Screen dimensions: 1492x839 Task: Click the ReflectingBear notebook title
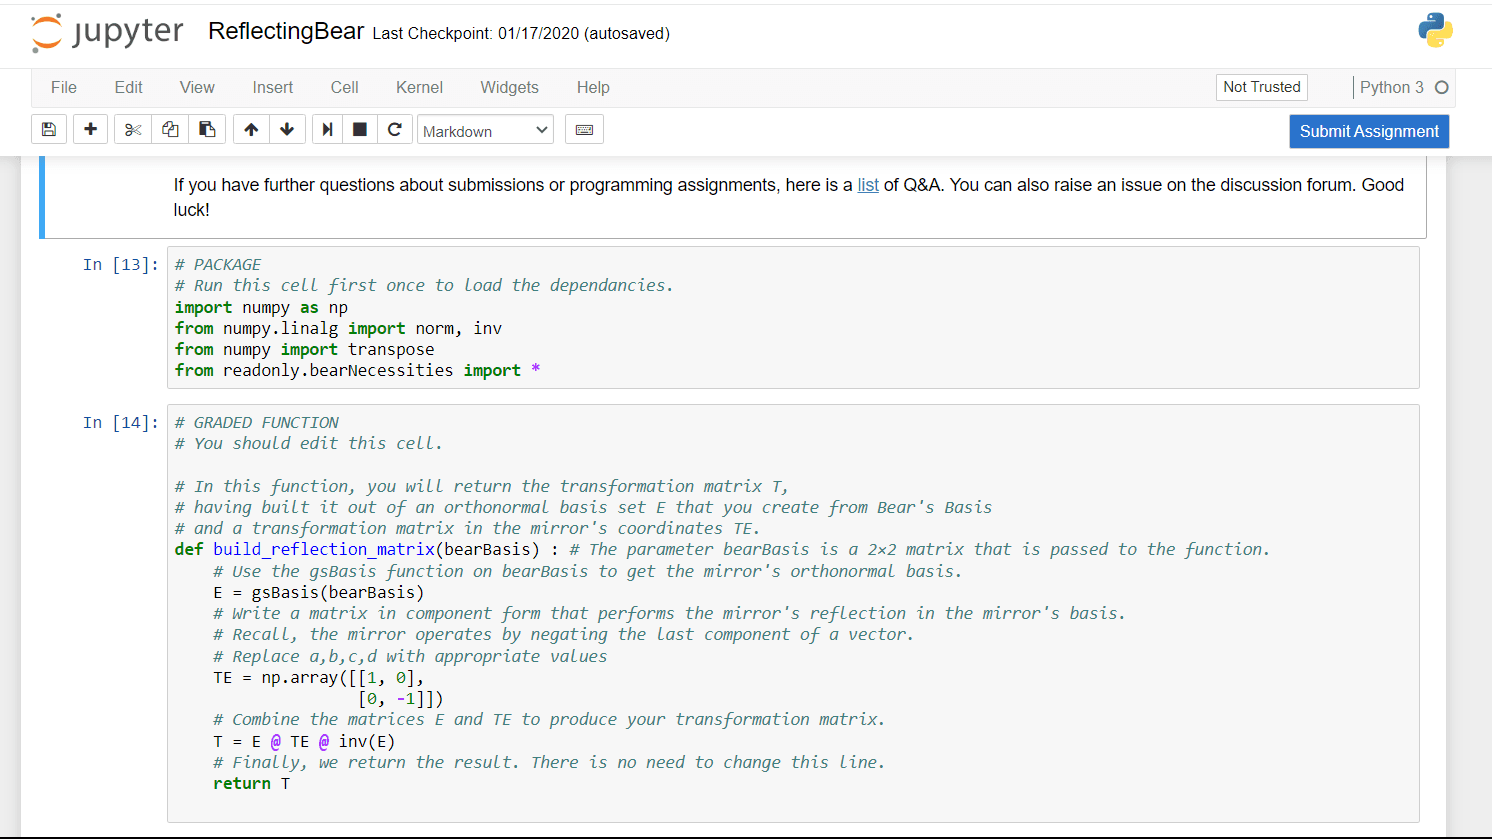coord(286,32)
